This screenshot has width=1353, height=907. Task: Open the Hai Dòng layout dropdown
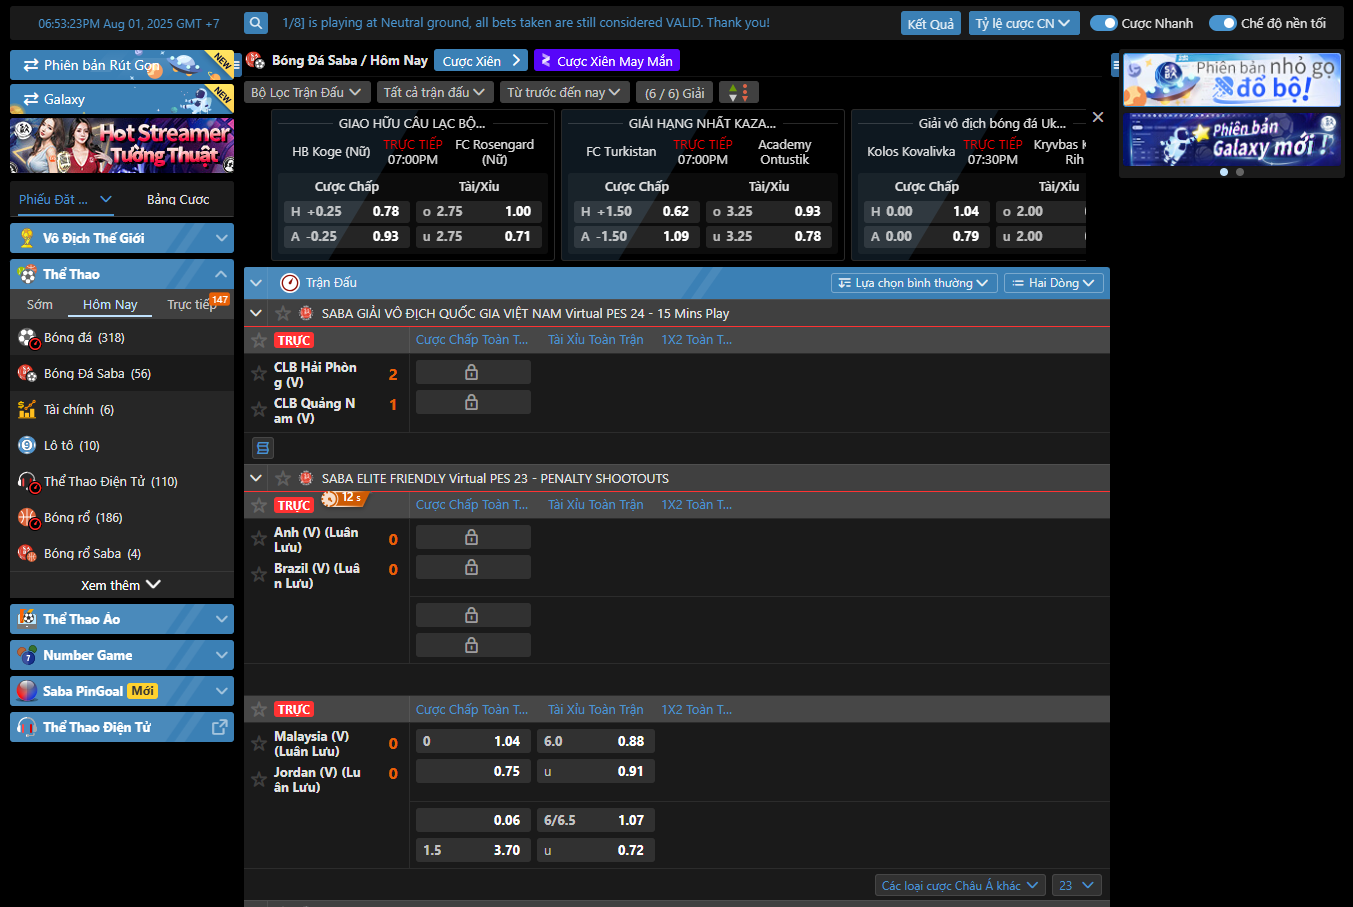coord(1053,283)
